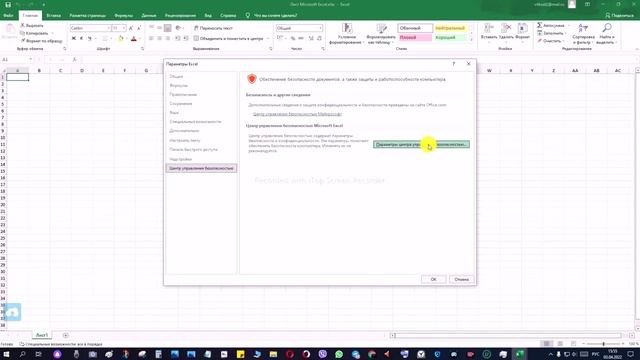The width and height of the screenshot is (640, 360).
Task: Open Trust Center settings button
Action: pyautogui.click(x=421, y=144)
